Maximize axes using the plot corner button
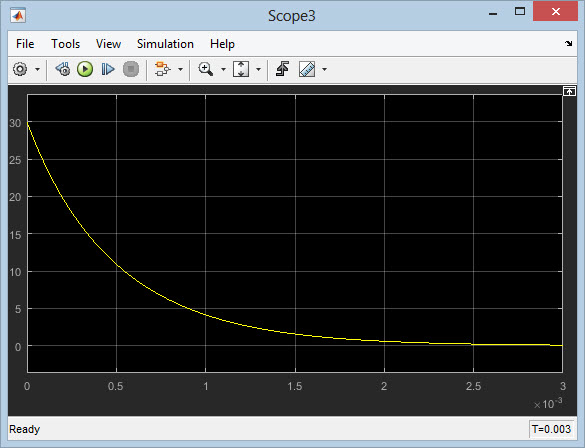585x448 pixels. (x=569, y=91)
